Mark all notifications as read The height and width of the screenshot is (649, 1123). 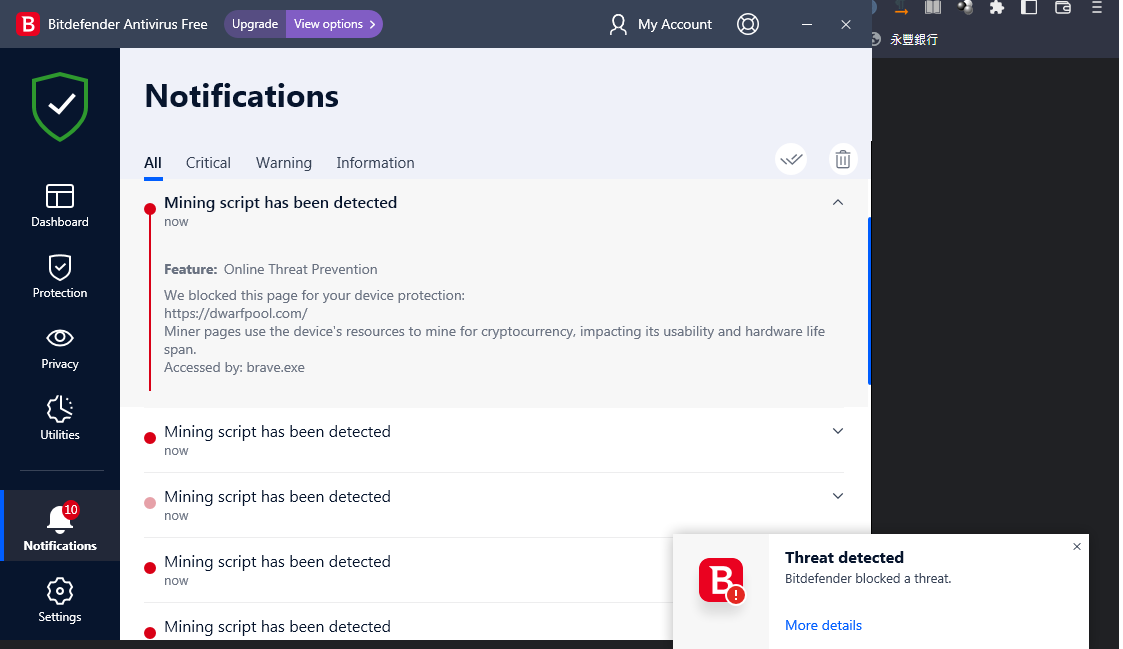pyautogui.click(x=791, y=159)
